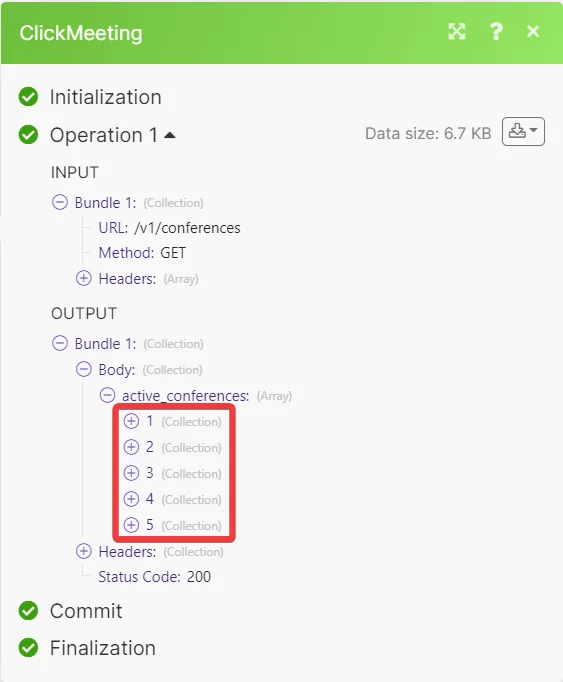563x682 pixels.
Task: Click the fullscreen expand icon in header
Action: [457, 31]
